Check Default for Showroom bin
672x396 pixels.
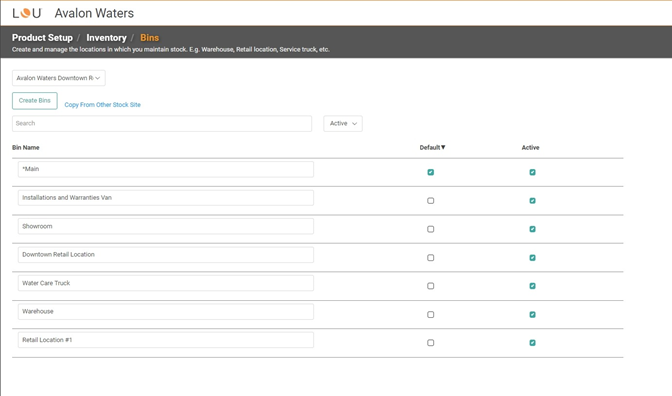431,229
